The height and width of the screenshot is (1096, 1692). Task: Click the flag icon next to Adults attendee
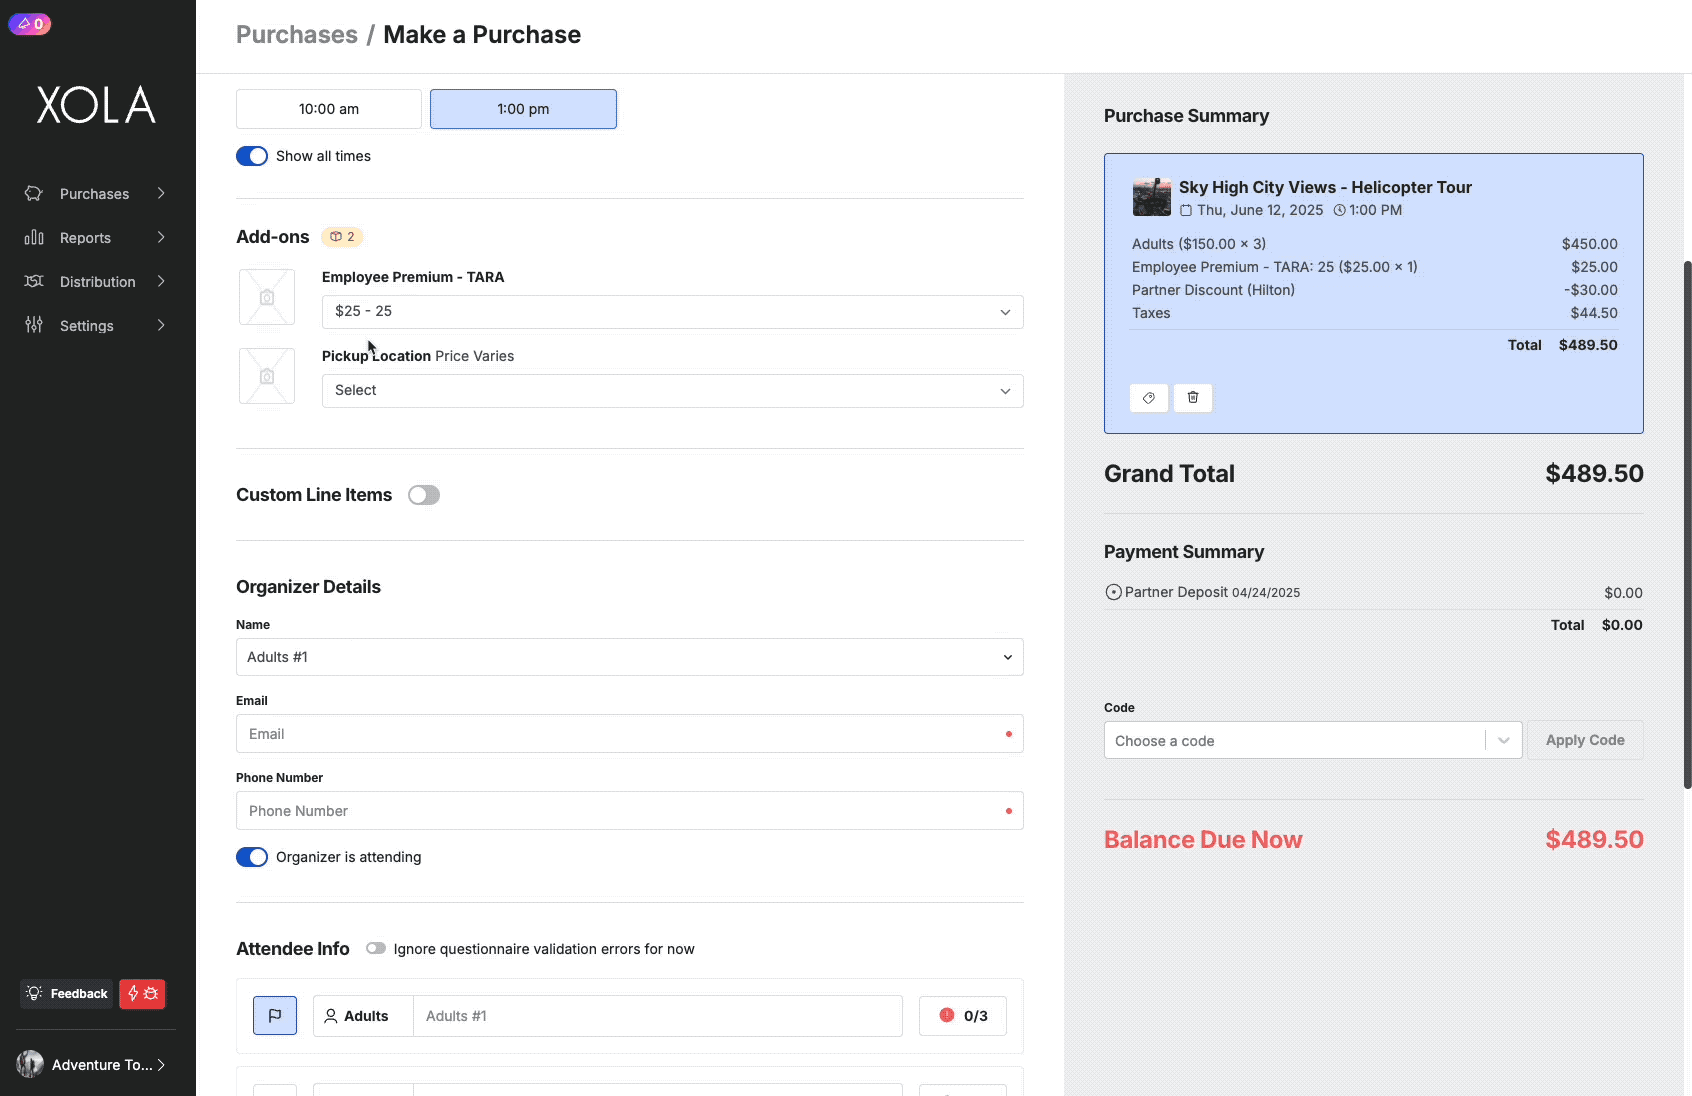coord(275,1016)
